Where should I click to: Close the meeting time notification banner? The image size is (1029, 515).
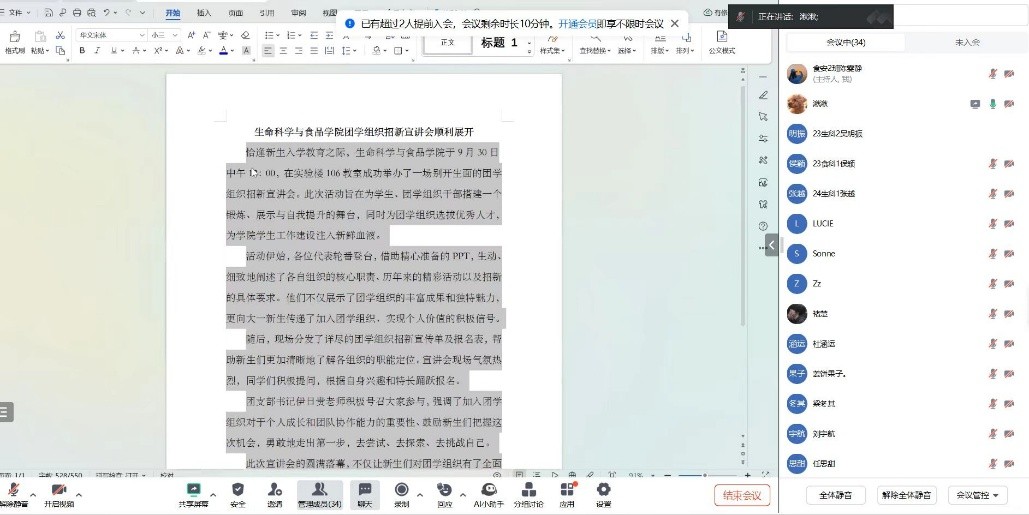coord(674,23)
